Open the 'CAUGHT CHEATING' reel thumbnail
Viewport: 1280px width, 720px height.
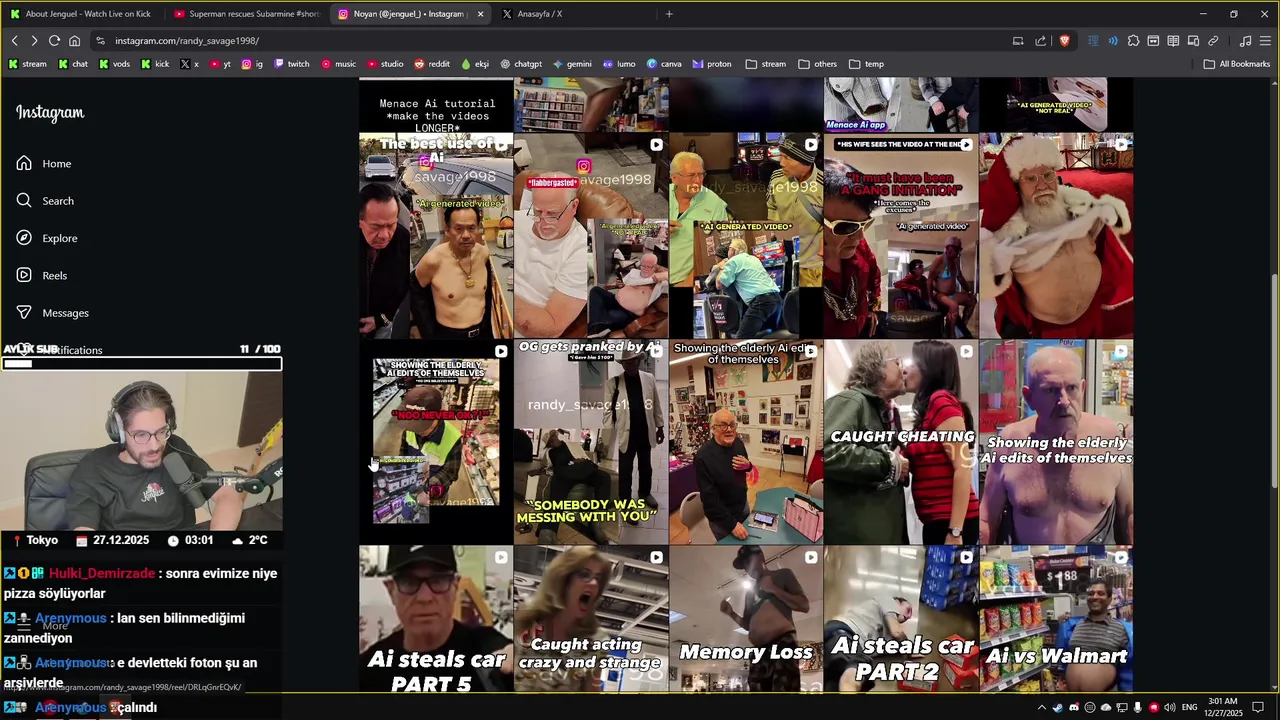[901, 442]
